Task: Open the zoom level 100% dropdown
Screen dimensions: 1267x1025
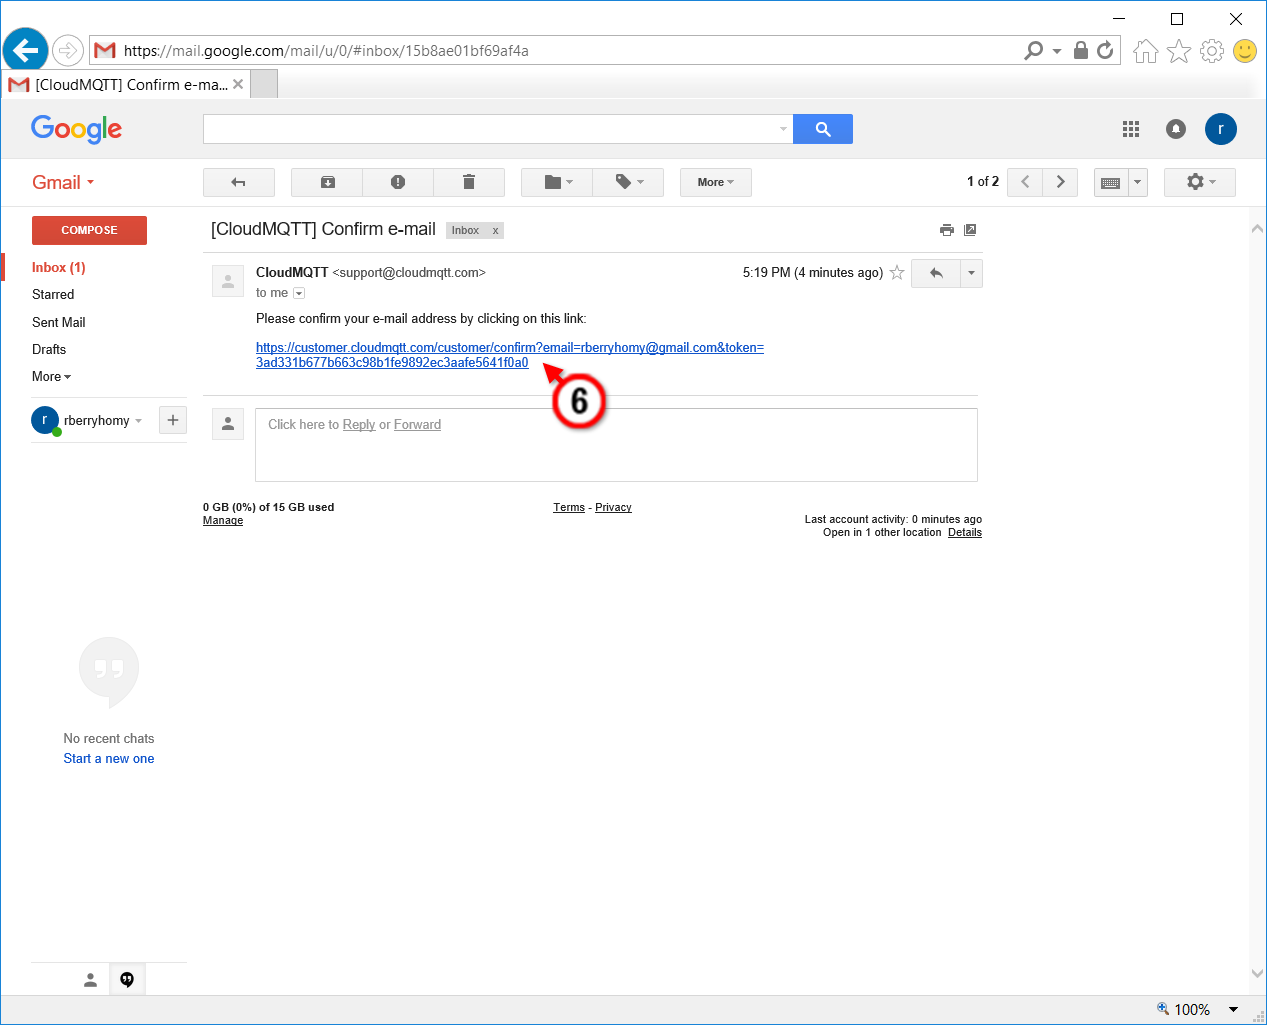Action: (x=1234, y=1009)
